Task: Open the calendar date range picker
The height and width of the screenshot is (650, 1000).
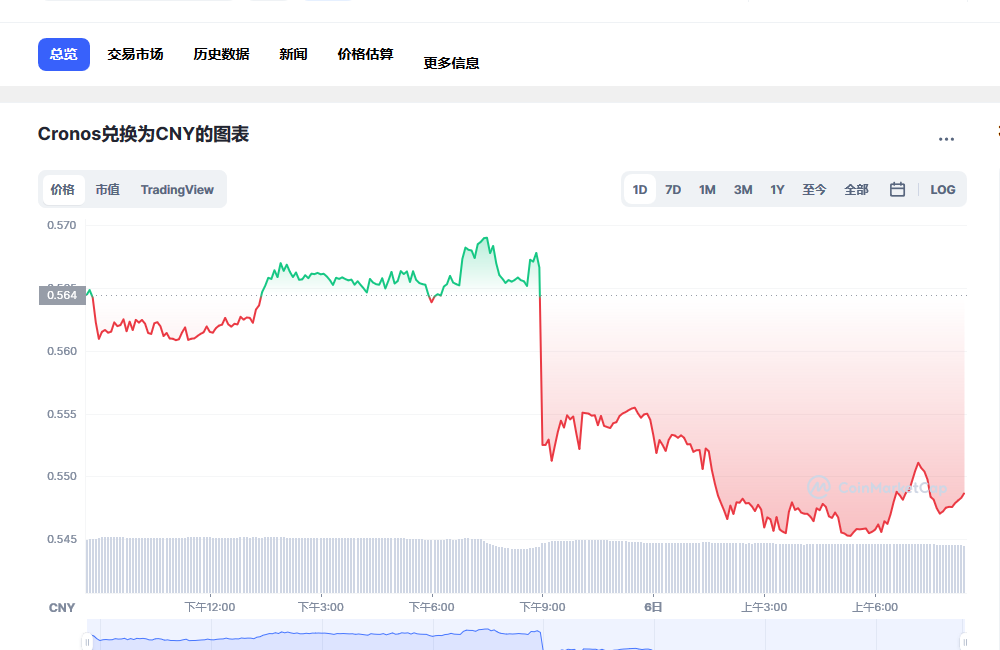Action: [897, 189]
